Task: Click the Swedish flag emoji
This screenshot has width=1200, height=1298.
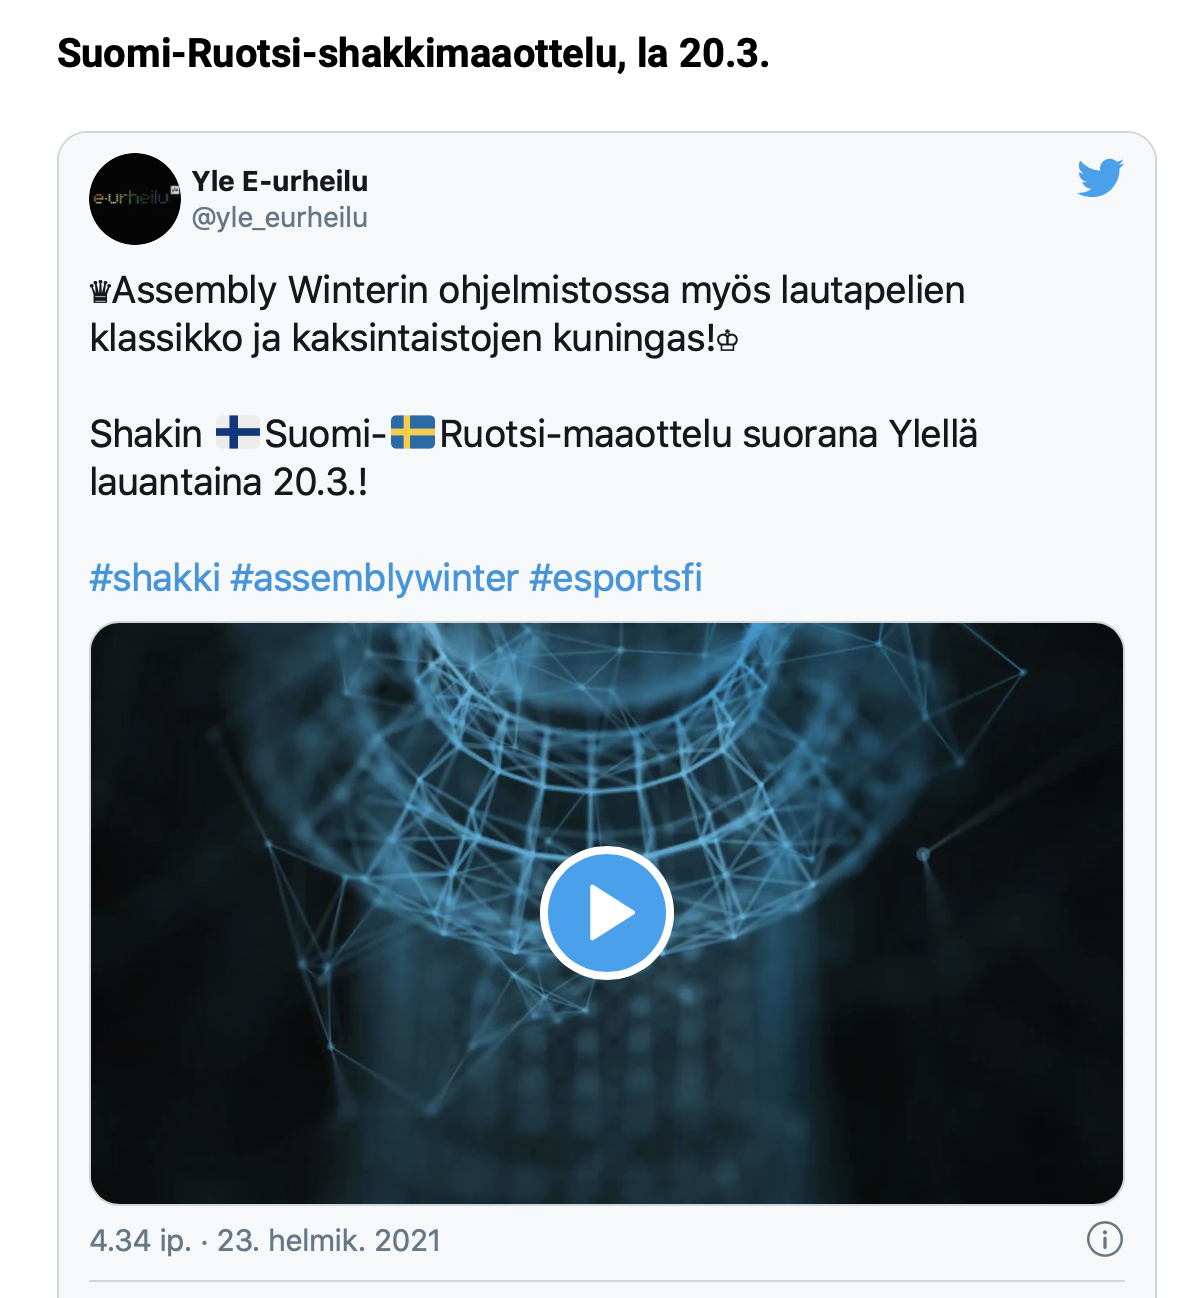Action: (412, 434)
